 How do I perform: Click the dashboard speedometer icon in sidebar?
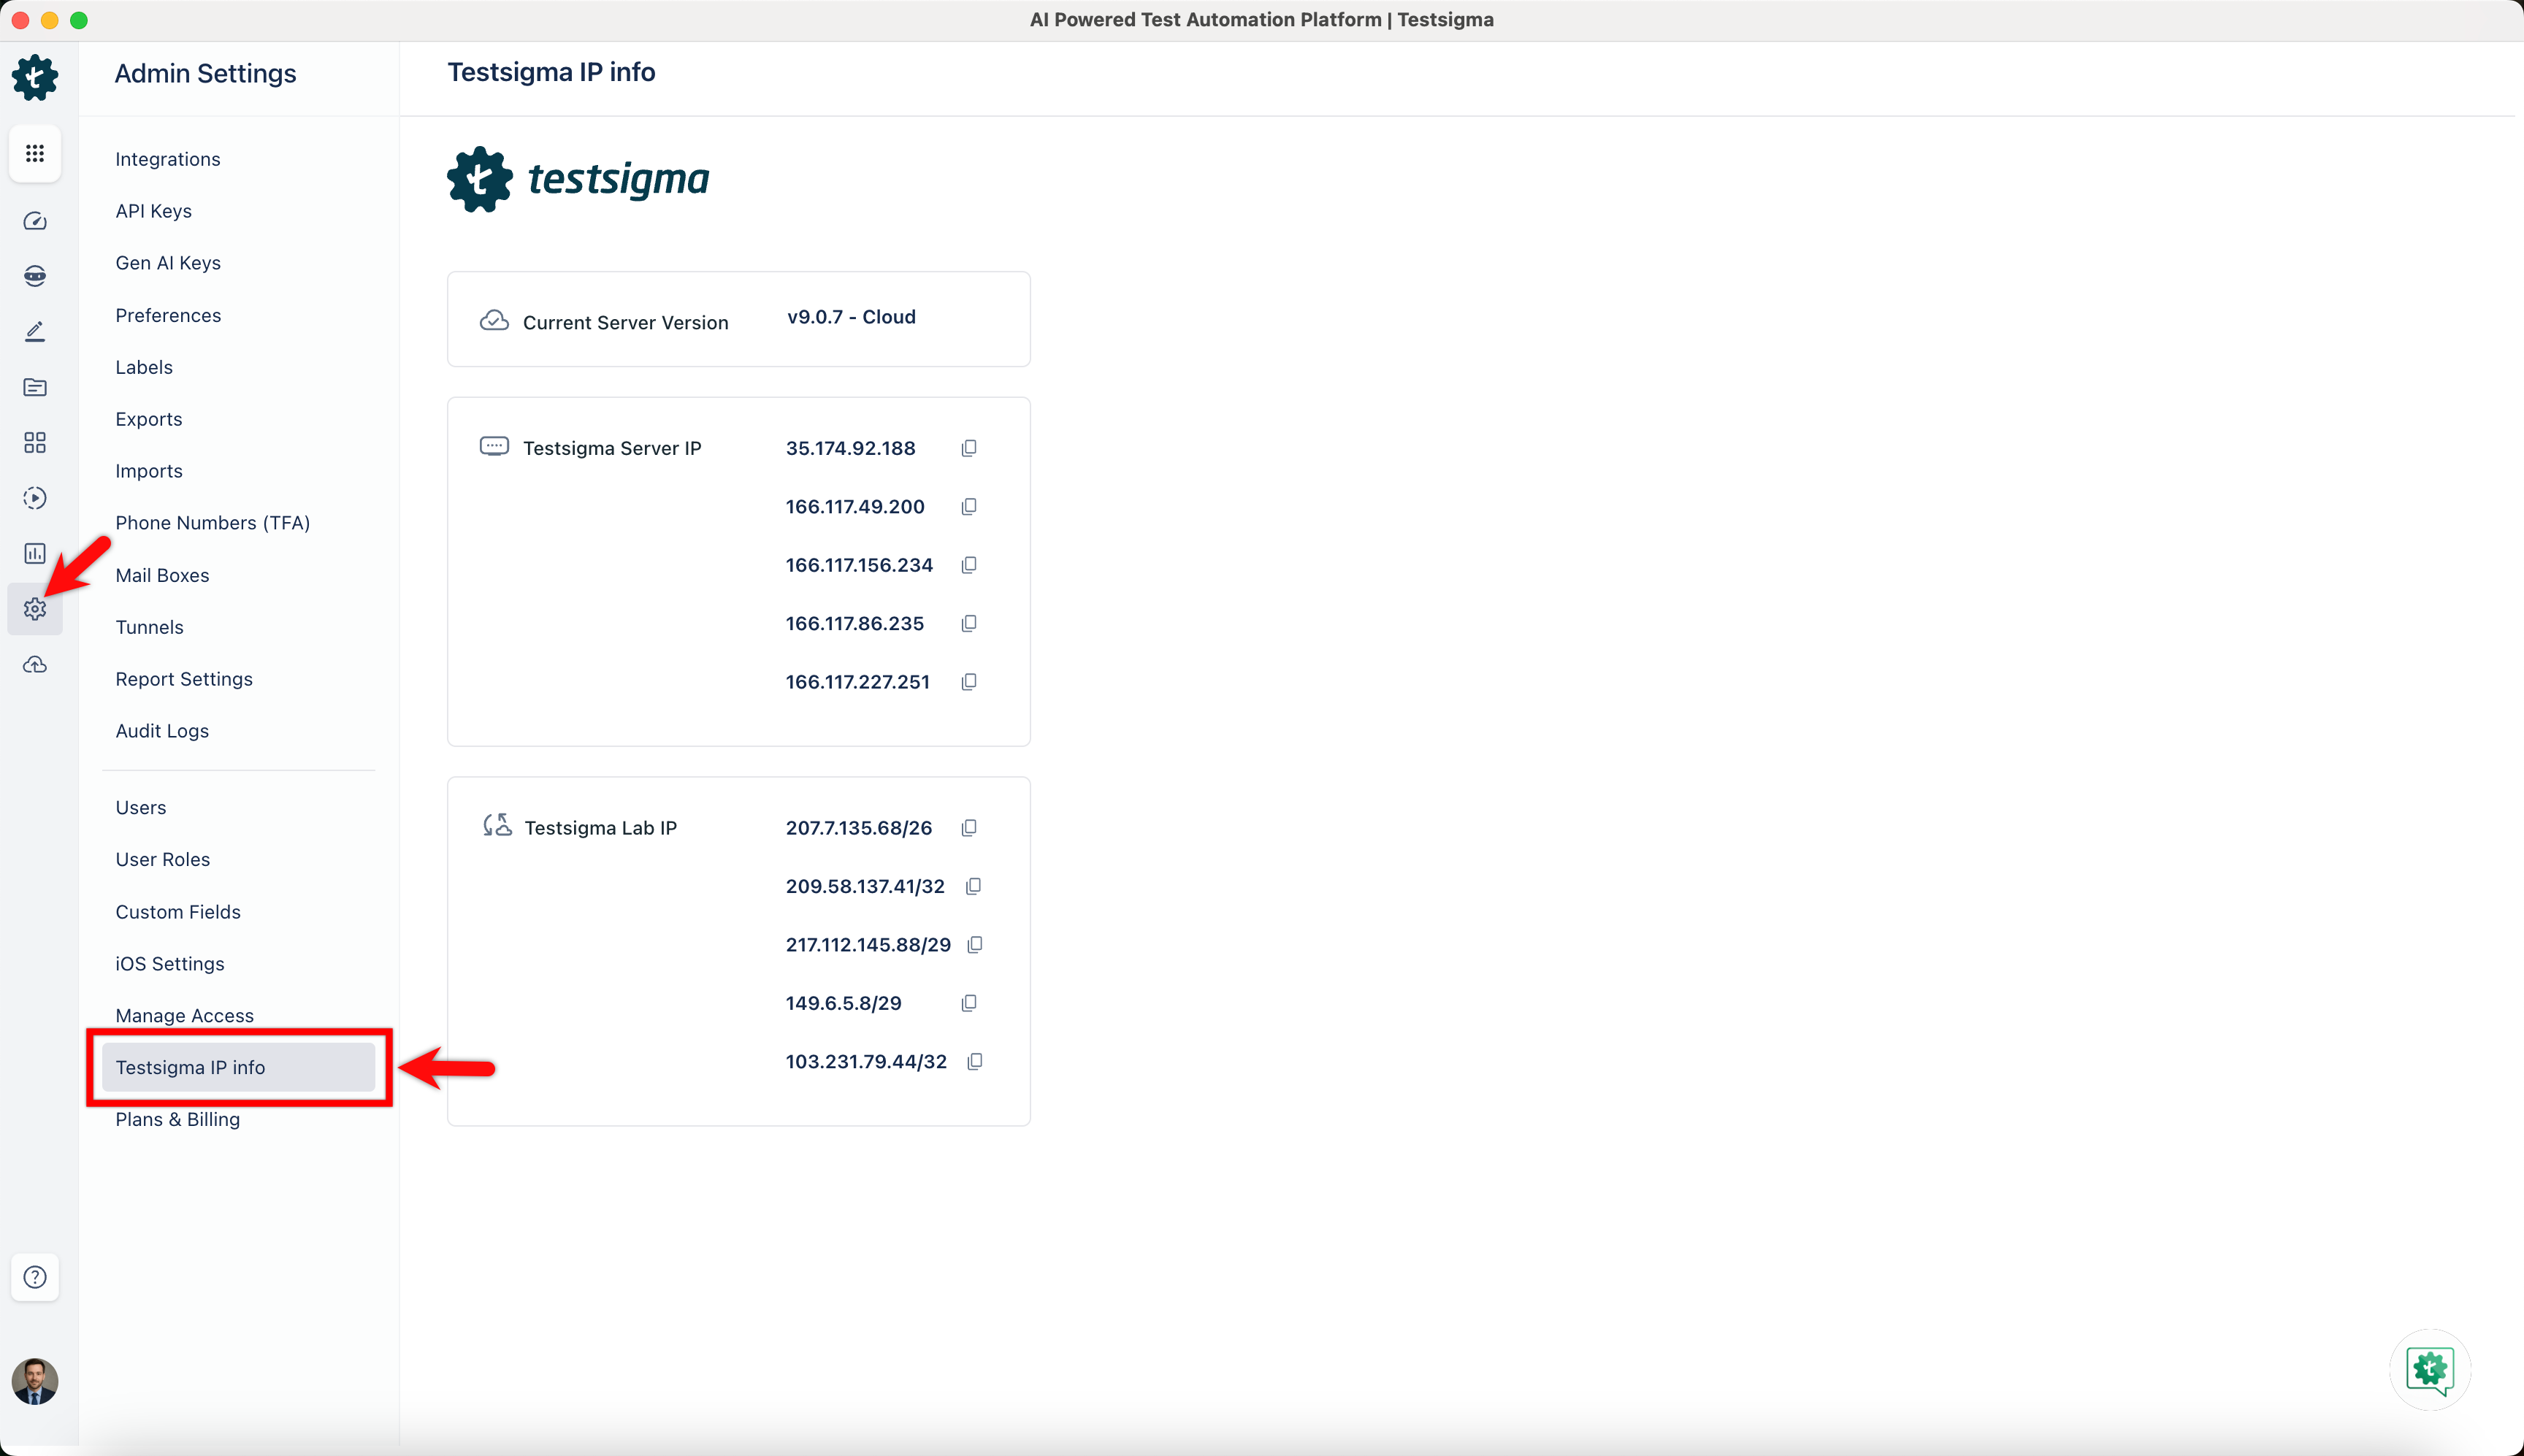click(35, 221)
